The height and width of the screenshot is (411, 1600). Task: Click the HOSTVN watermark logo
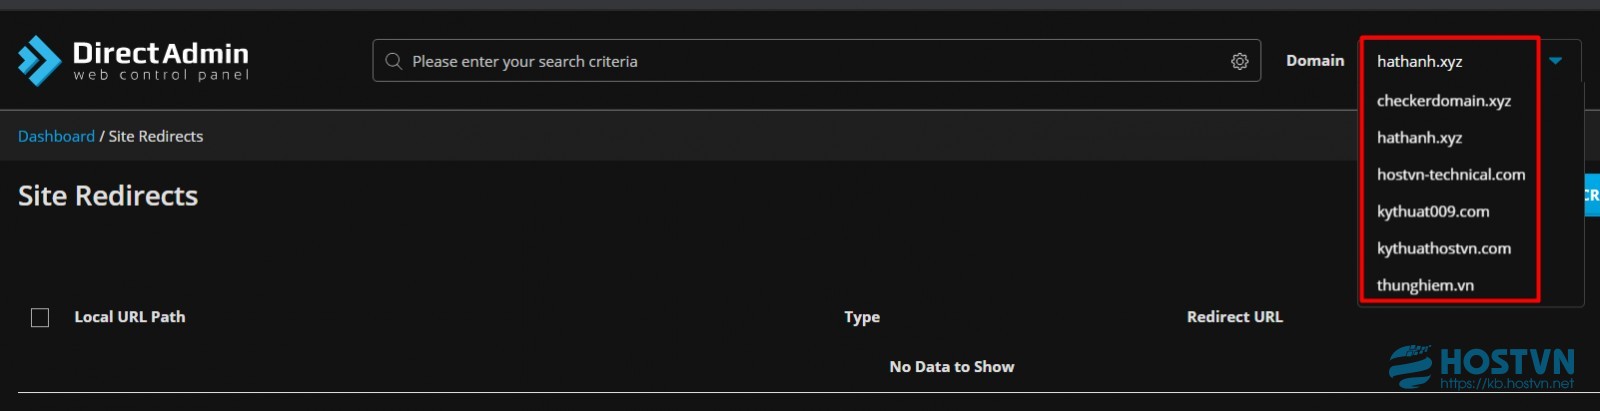(1482, 367)
